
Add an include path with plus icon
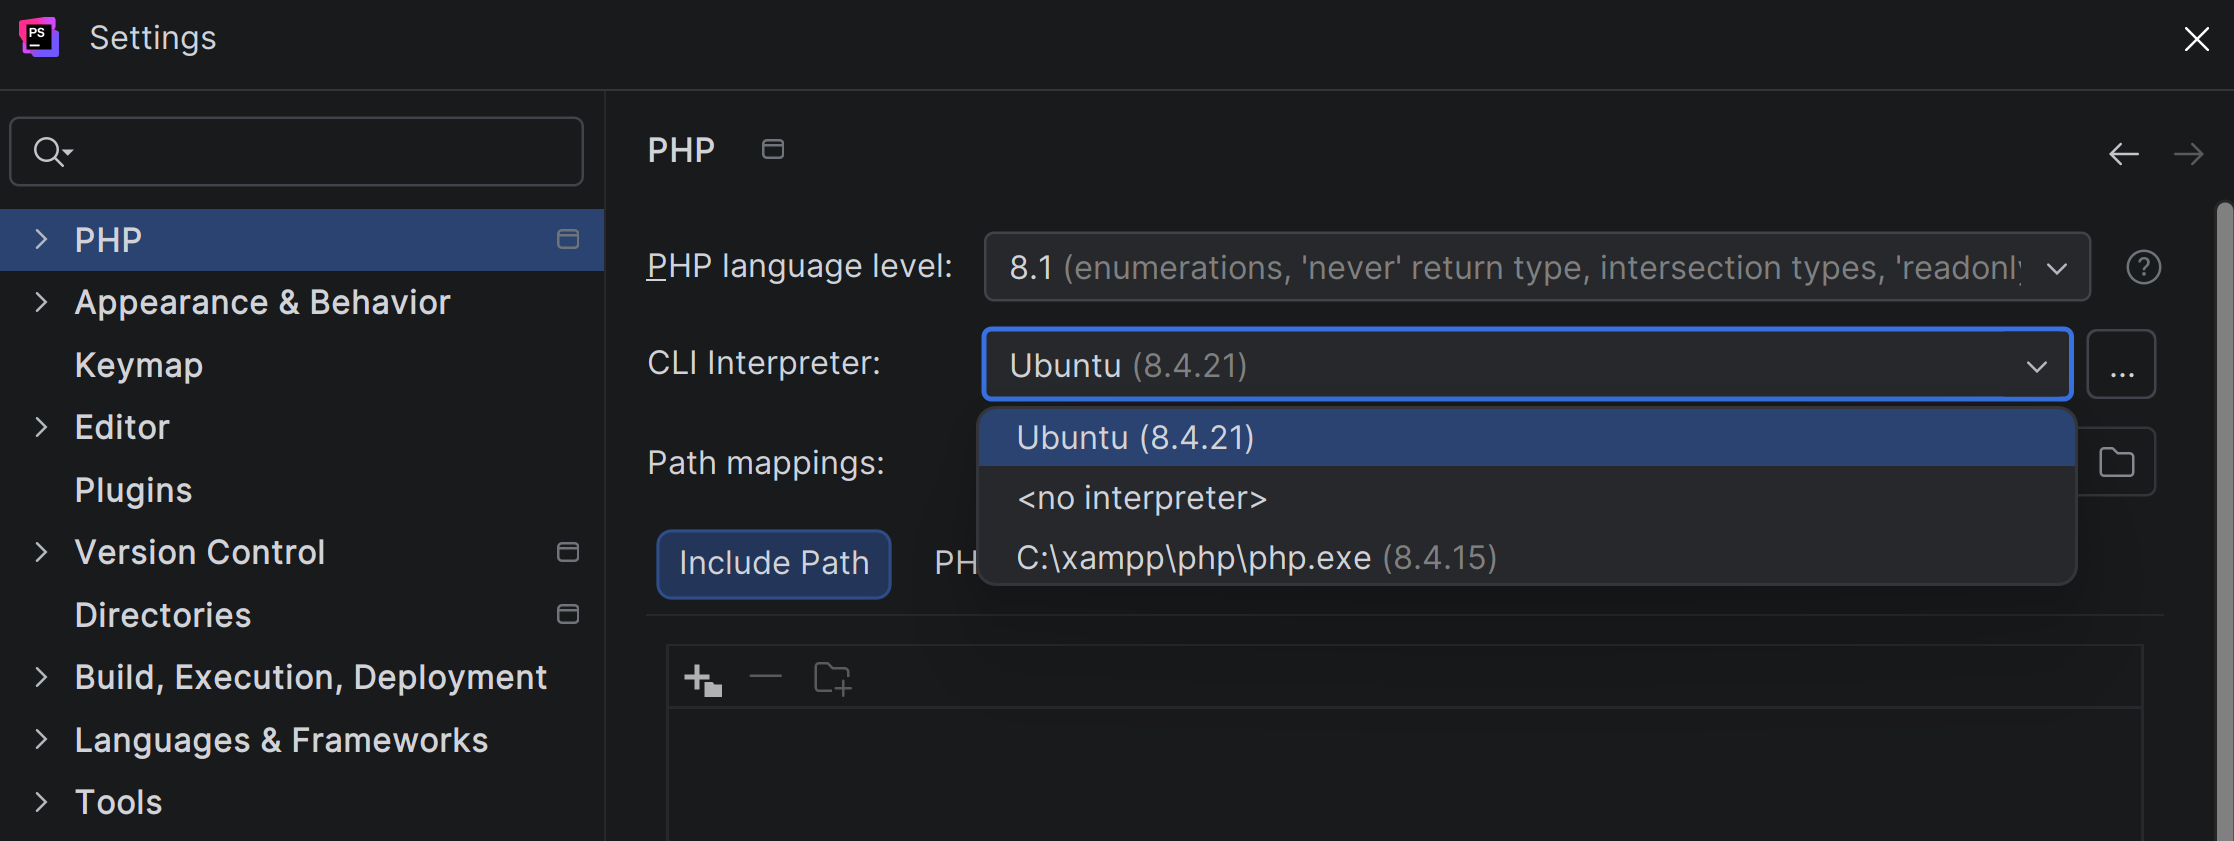[x=703, y=680]
